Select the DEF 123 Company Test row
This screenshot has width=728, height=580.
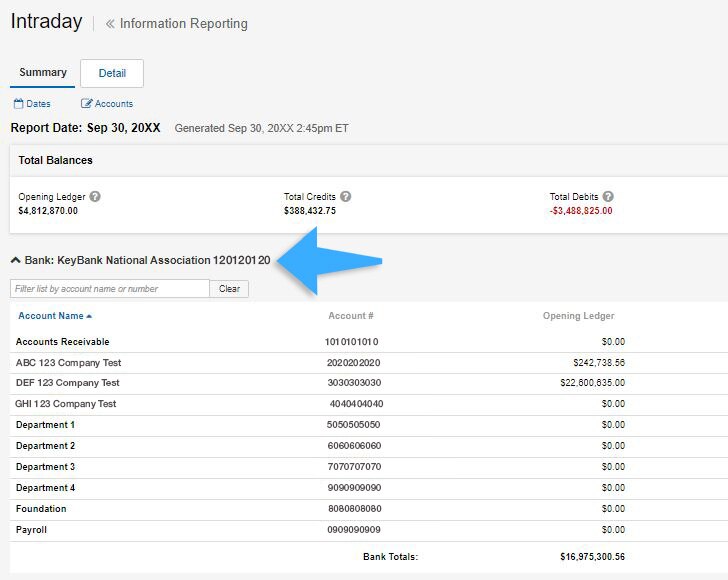(x=67, y=383)
